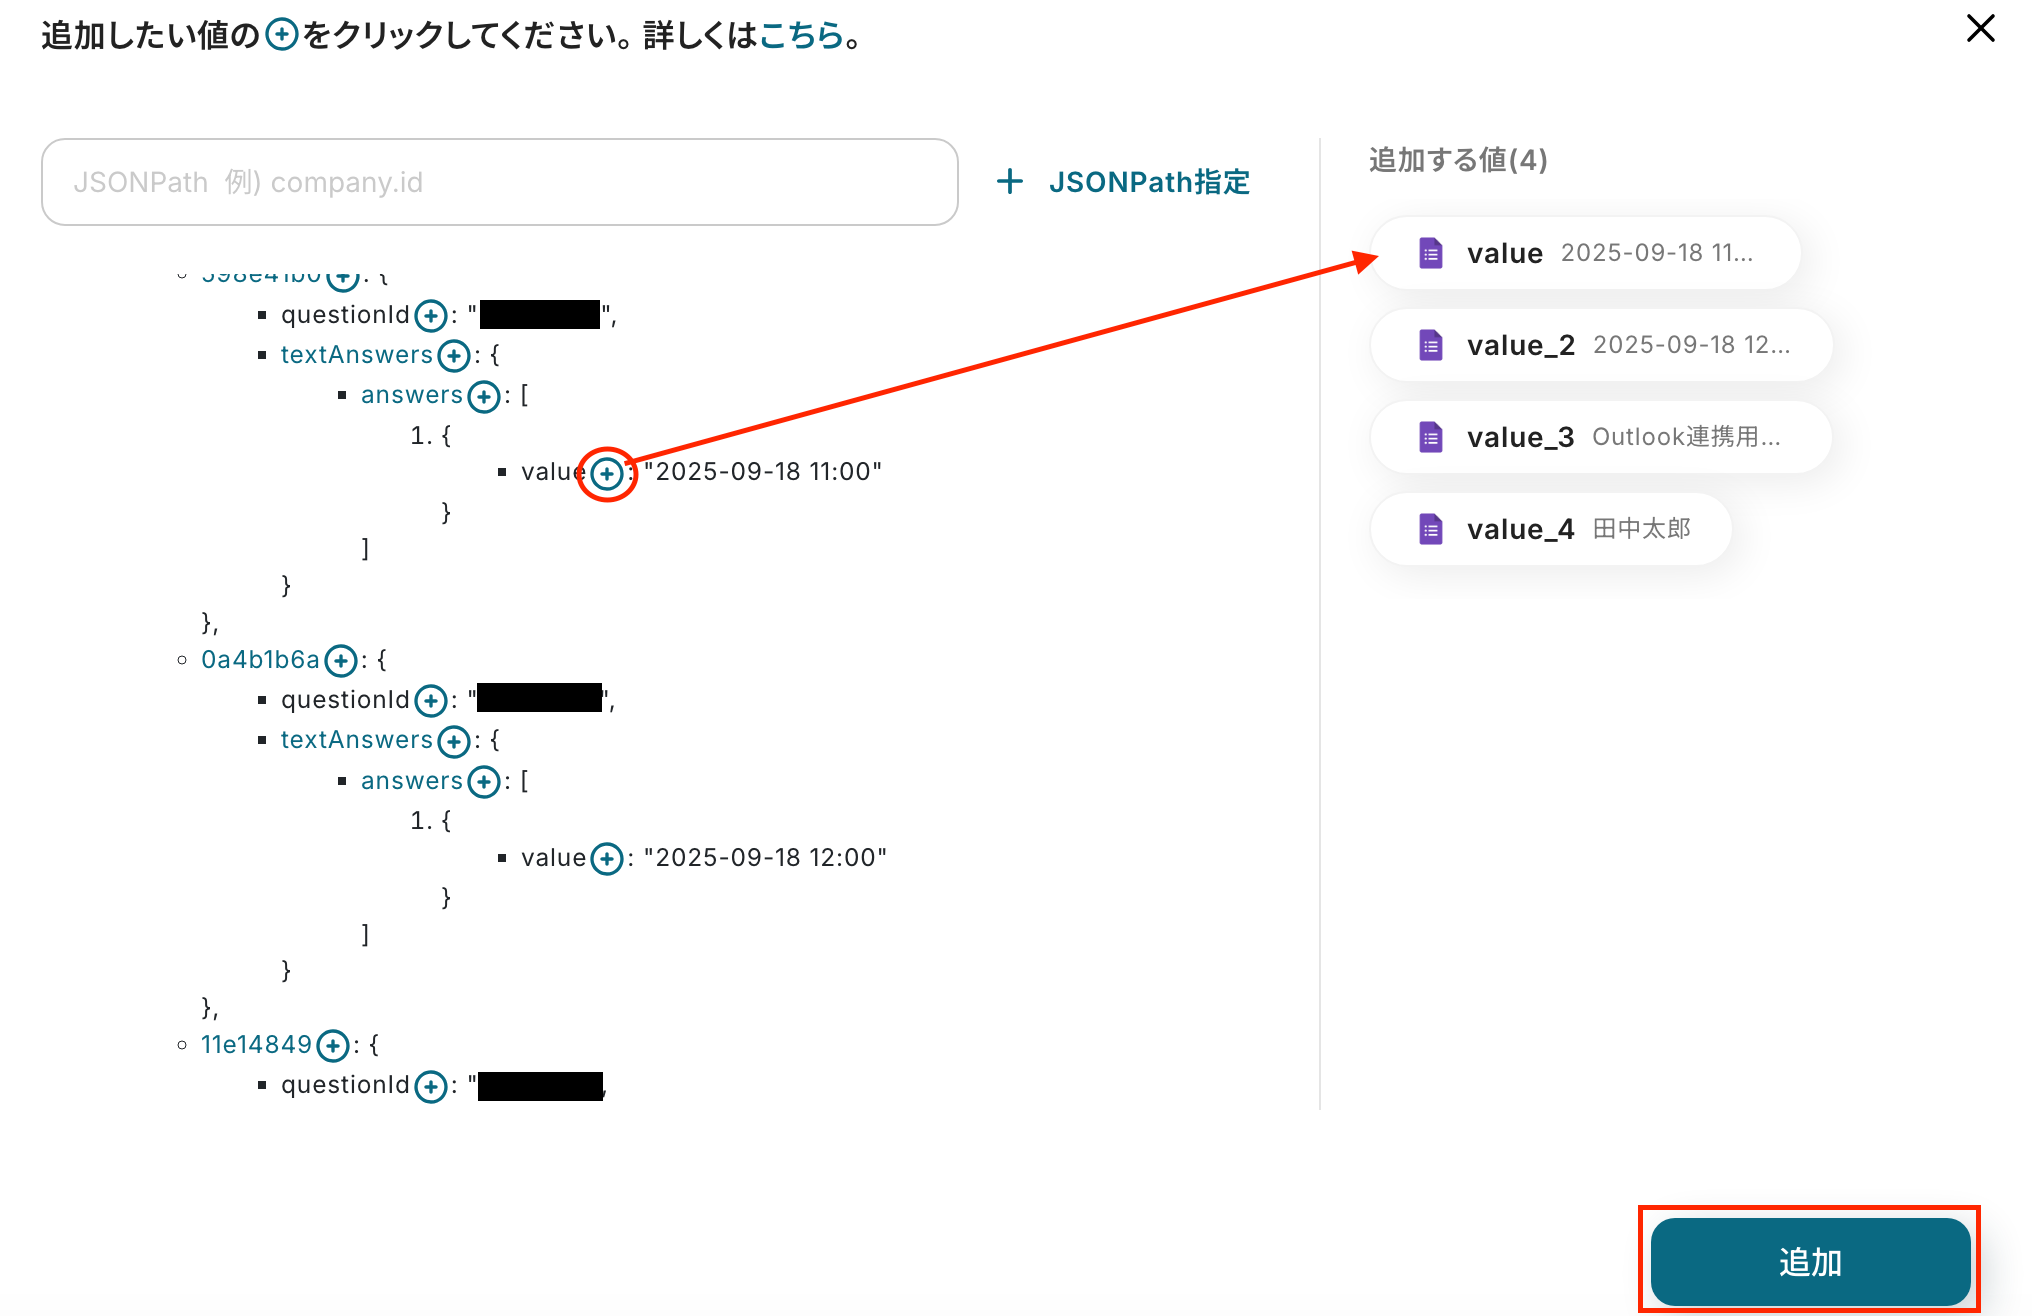
Task: Click plus icon next to 2025-09-18 12:00 value
Action: [607, 858]
